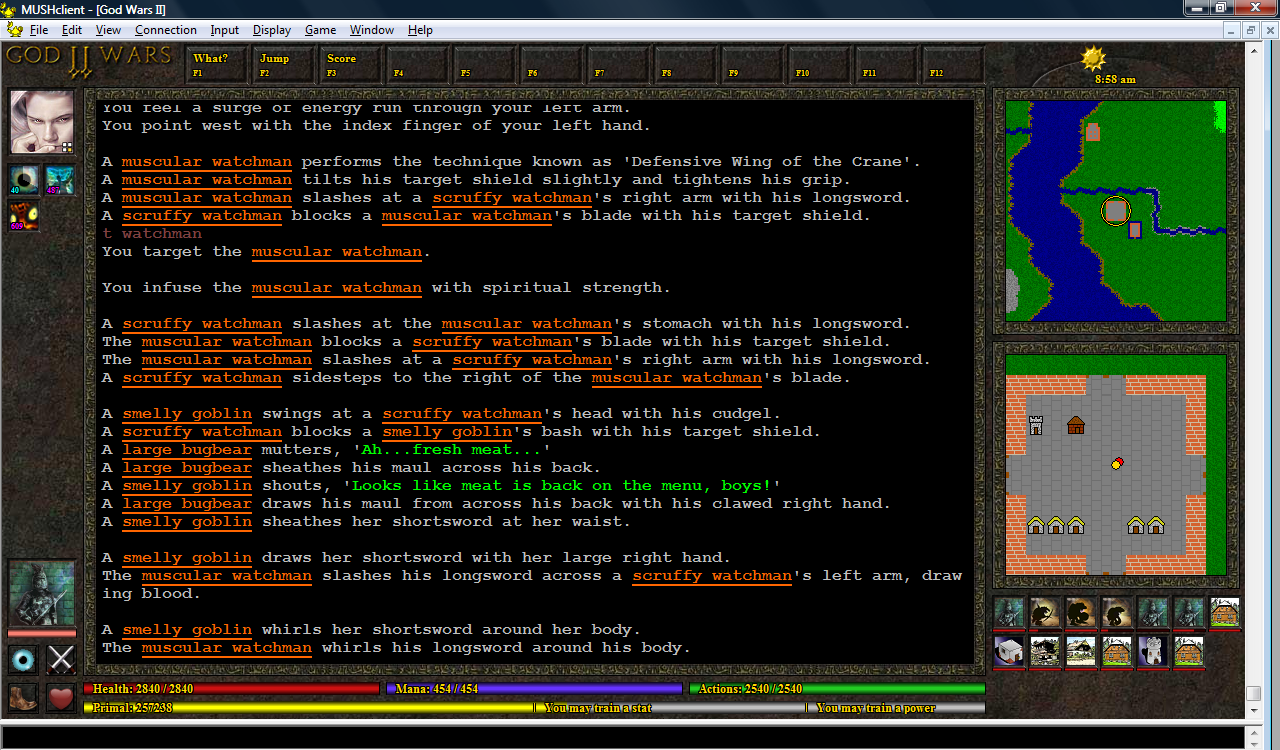The height and width of the screenshot is (750, 1280).
Task: Click the red heart icon
Action: click(x=62, y=697)
